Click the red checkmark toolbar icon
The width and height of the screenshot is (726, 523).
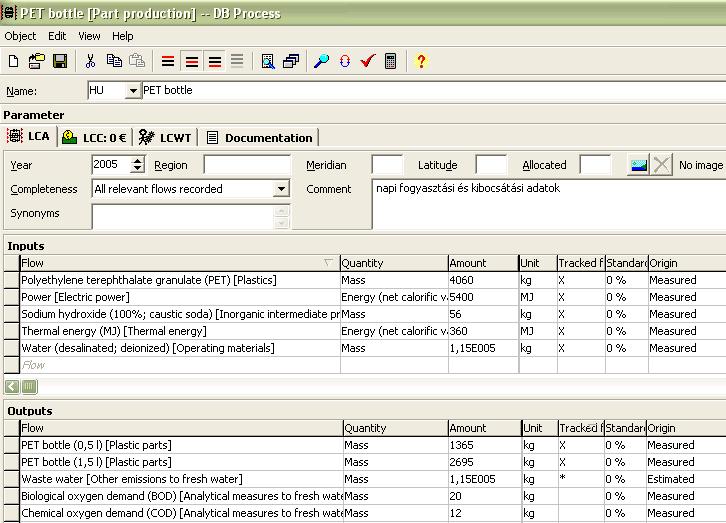tap(368, 61)
